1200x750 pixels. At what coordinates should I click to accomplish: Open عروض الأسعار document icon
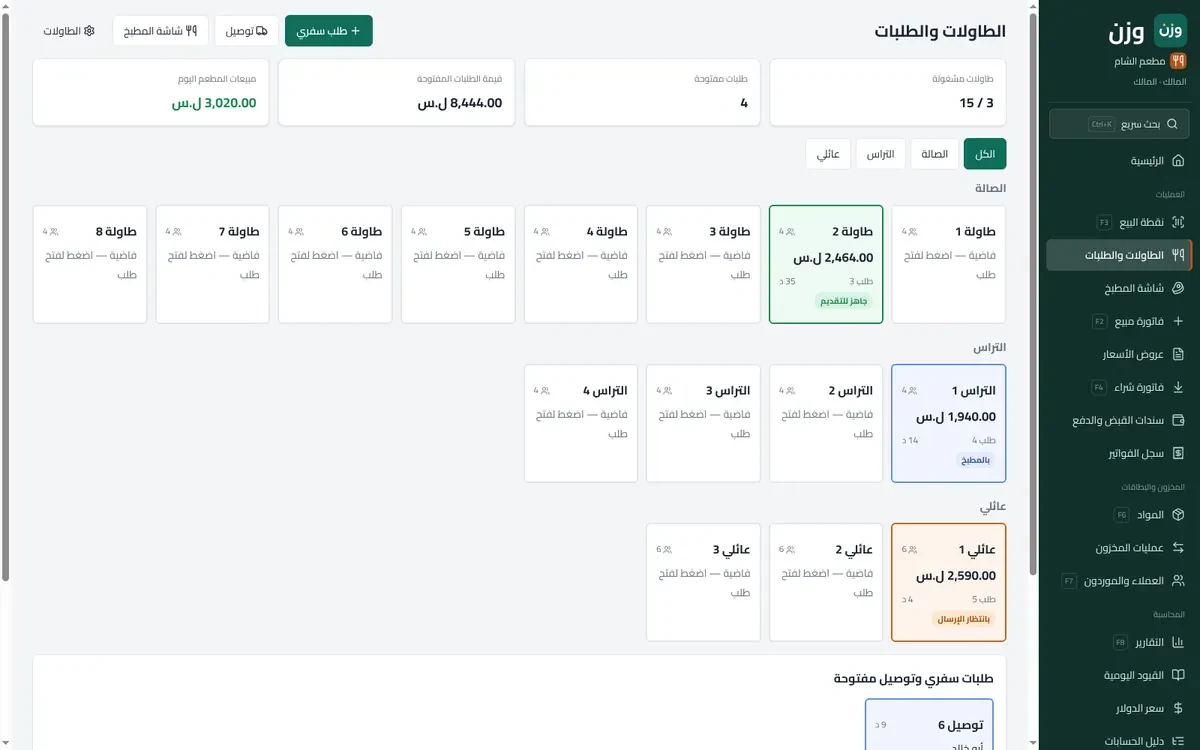click(x=1178, y=354)
